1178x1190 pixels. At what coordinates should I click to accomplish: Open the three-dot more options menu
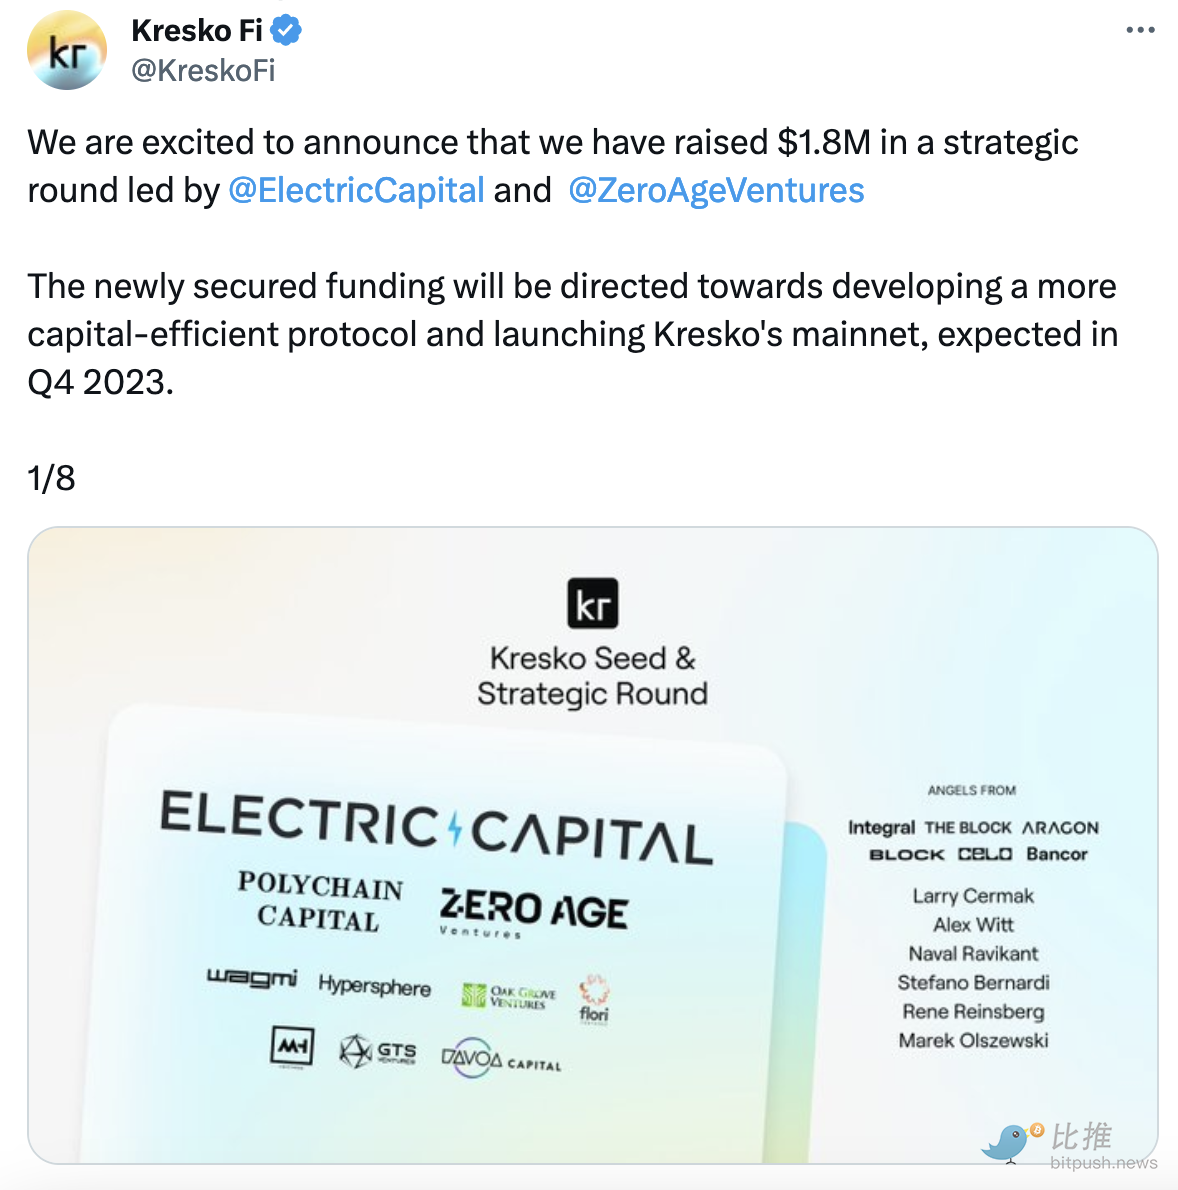click(x=1140, y=31)
